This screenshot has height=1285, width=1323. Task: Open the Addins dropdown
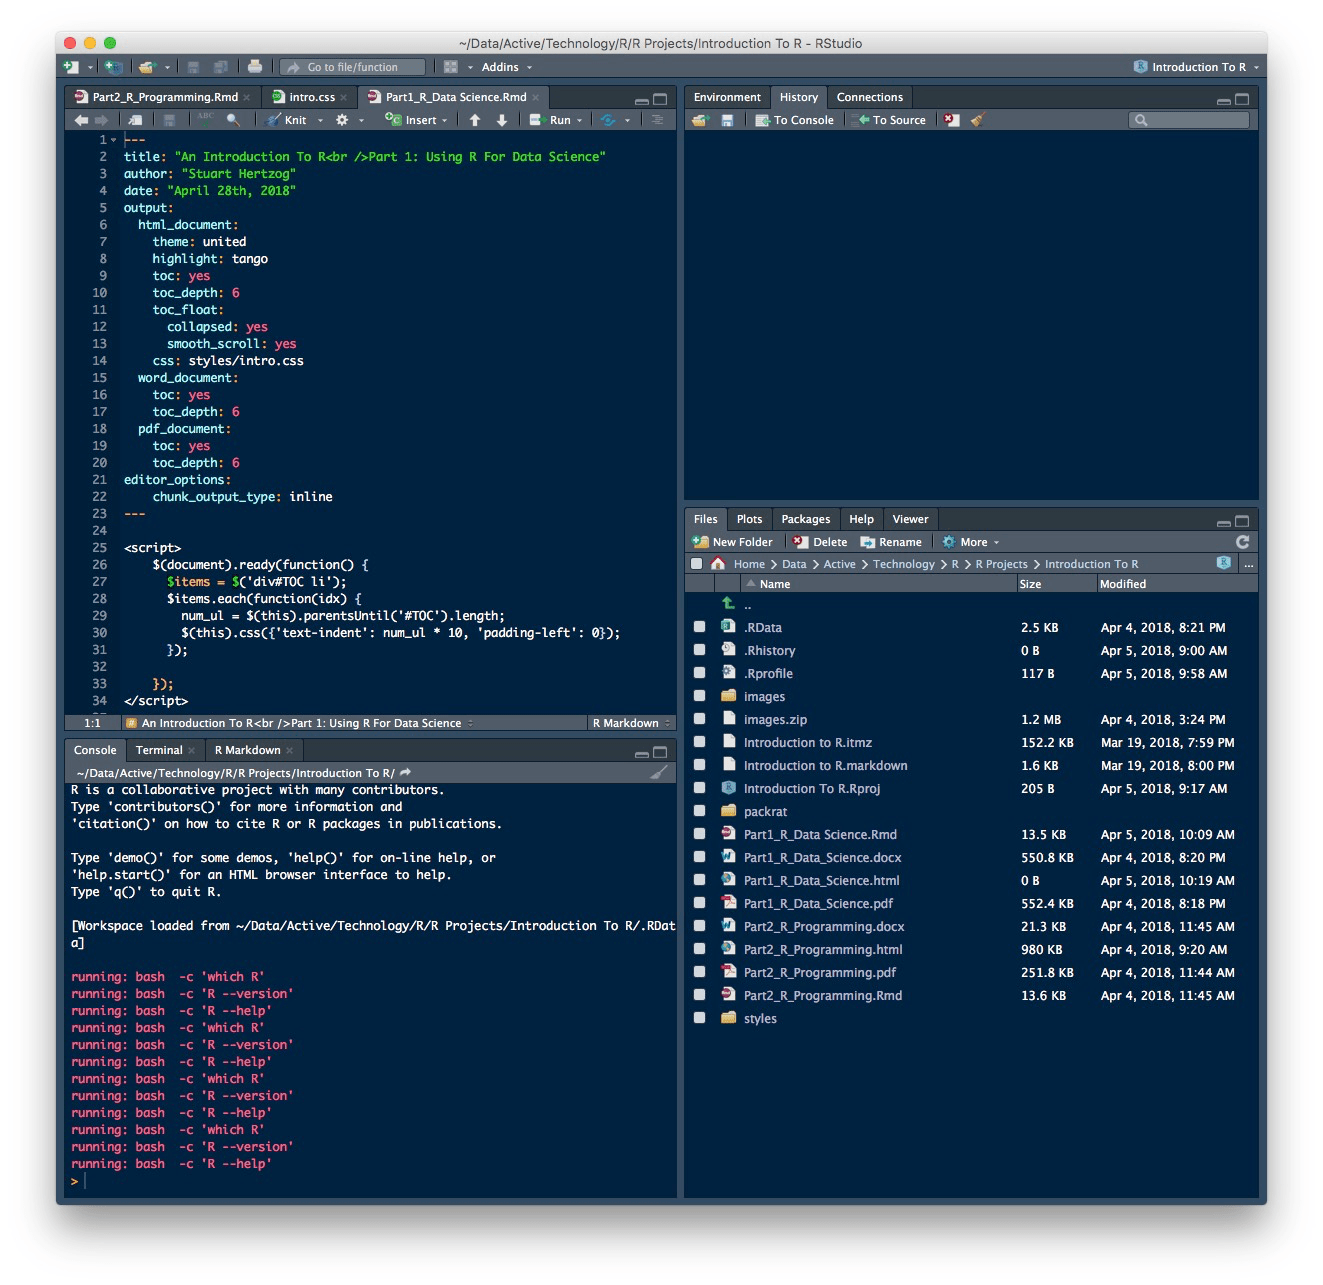click(x=506, y=67)
